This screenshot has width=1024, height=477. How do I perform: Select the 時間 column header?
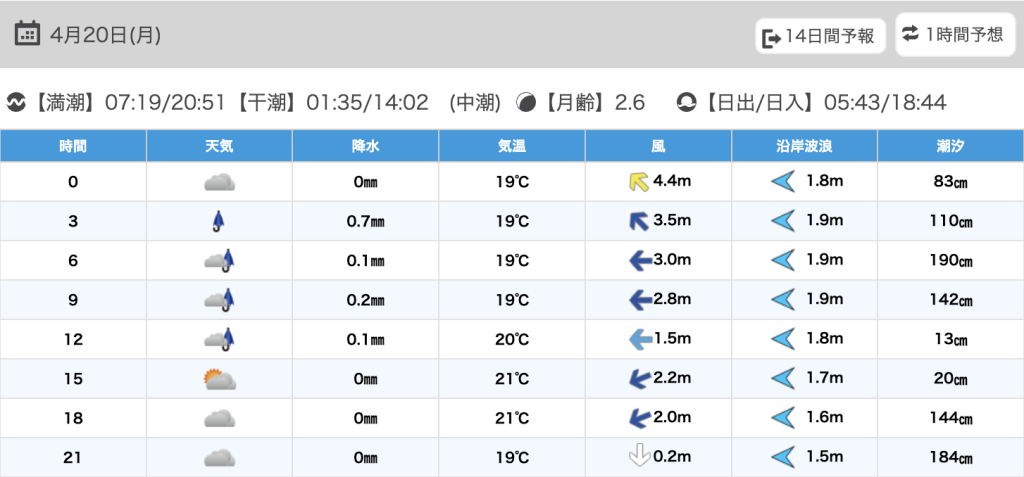point(73,146)
